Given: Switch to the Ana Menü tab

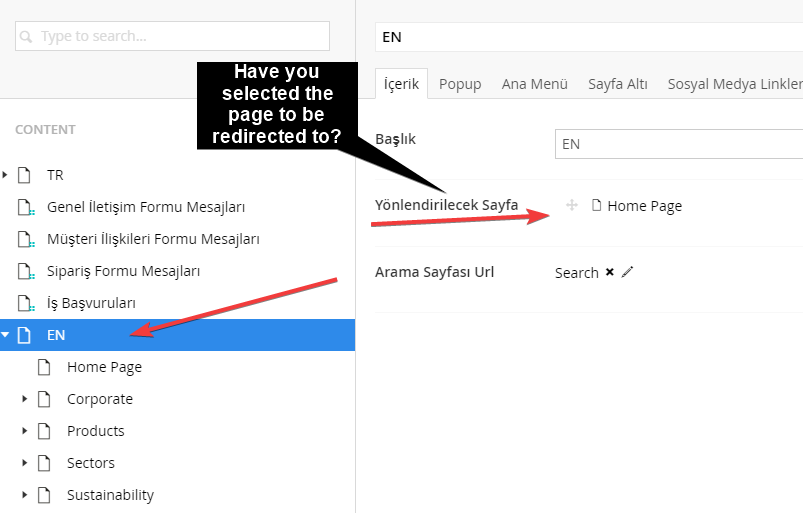Looking at the screenshot, I should point(535,83).
